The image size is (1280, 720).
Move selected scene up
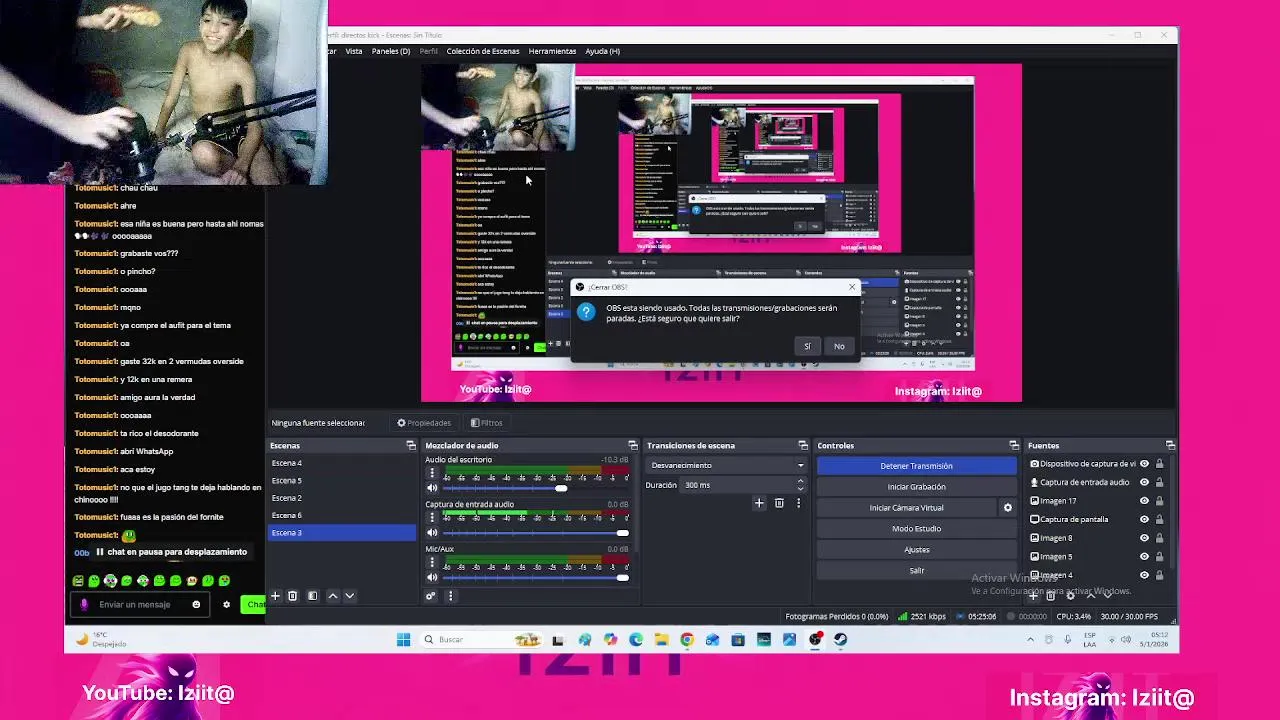click(x=333, y=596)
